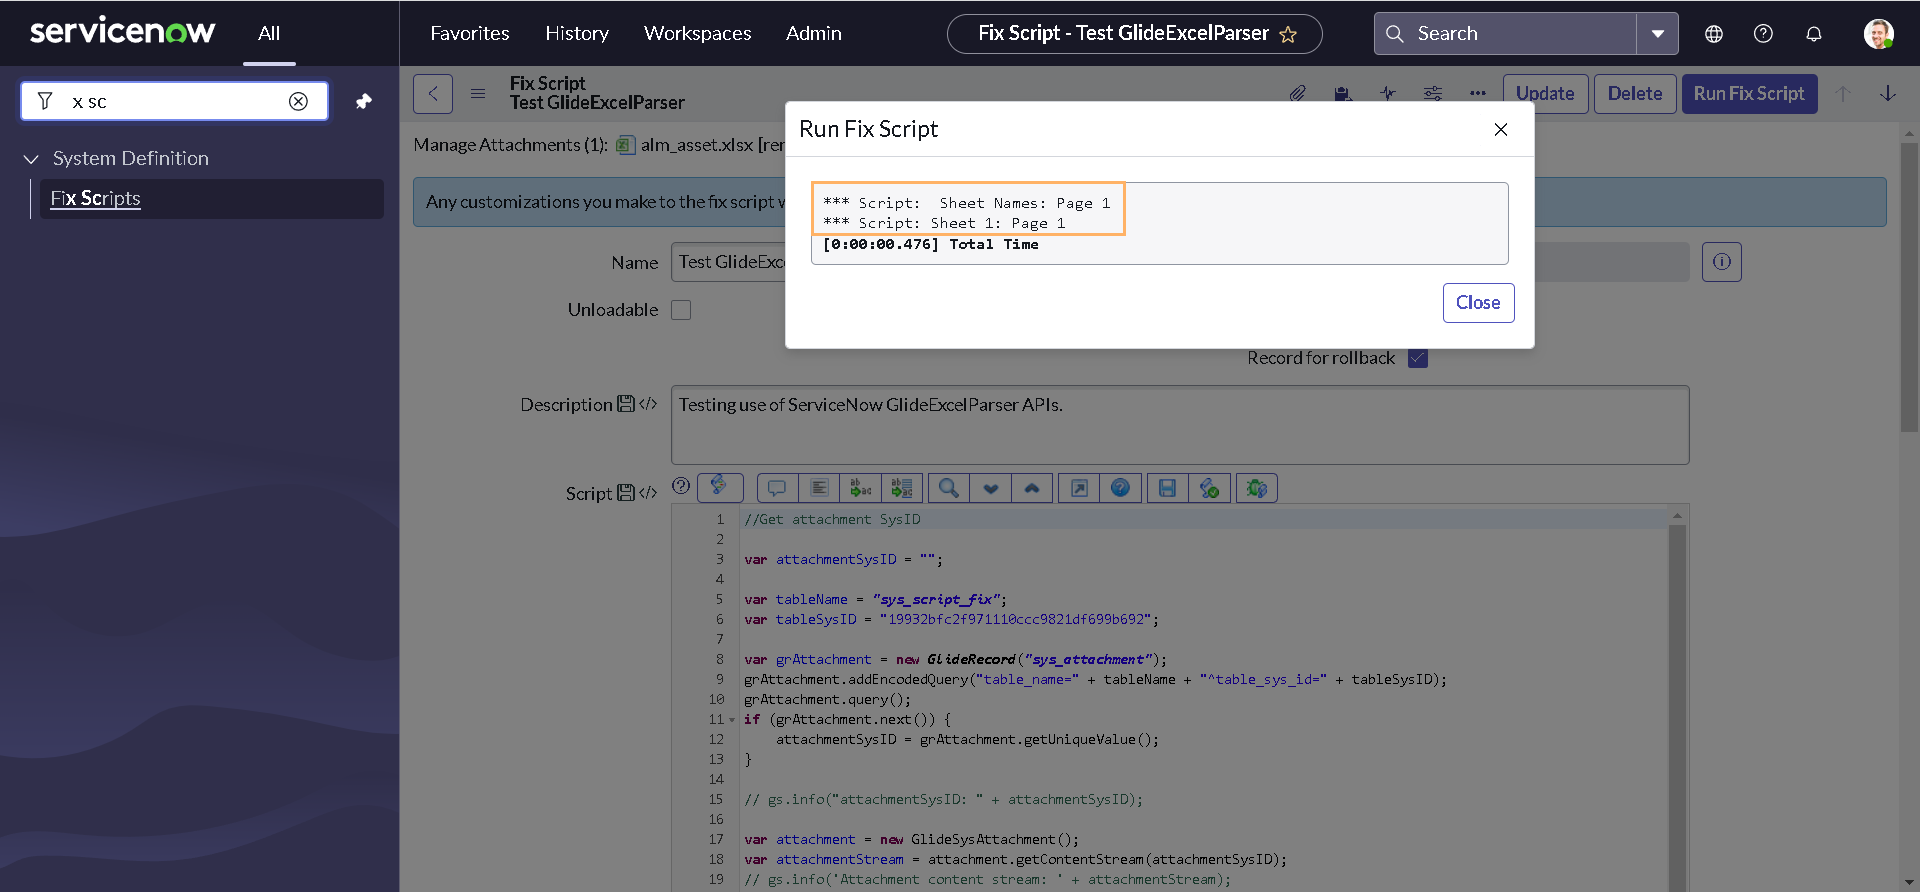1920x892 pixels.
Task: Open more options ellipsis in header
Action: click(1478, 93)
